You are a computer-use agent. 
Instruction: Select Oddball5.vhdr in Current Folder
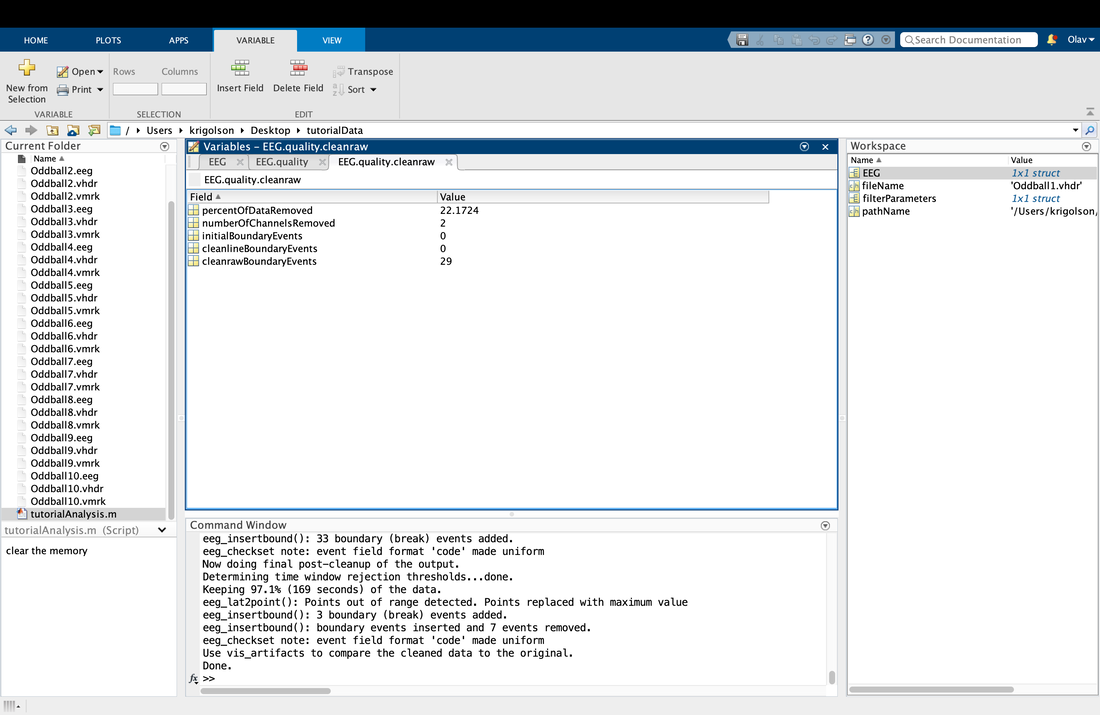[x=64, y=298]
